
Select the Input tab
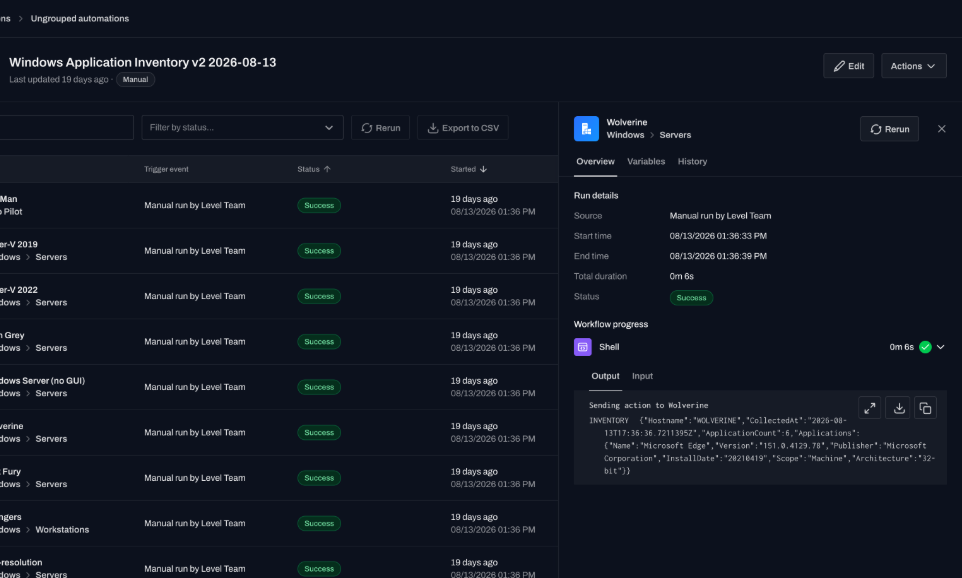pos(642,376)
